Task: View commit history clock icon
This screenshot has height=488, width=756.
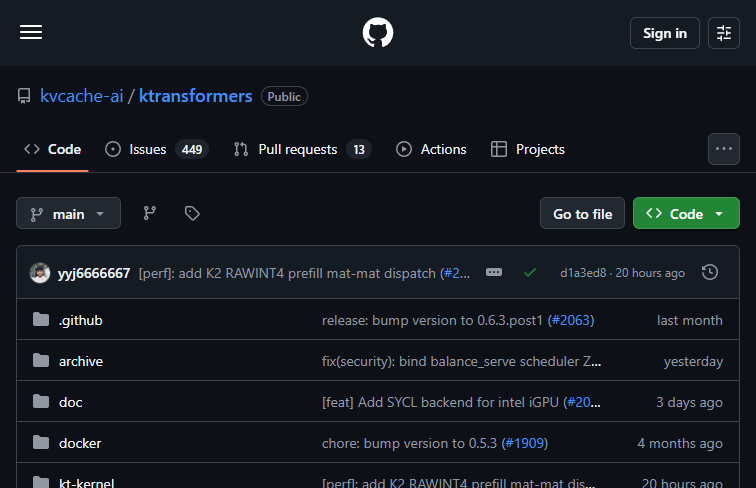Action: [710, 272]
